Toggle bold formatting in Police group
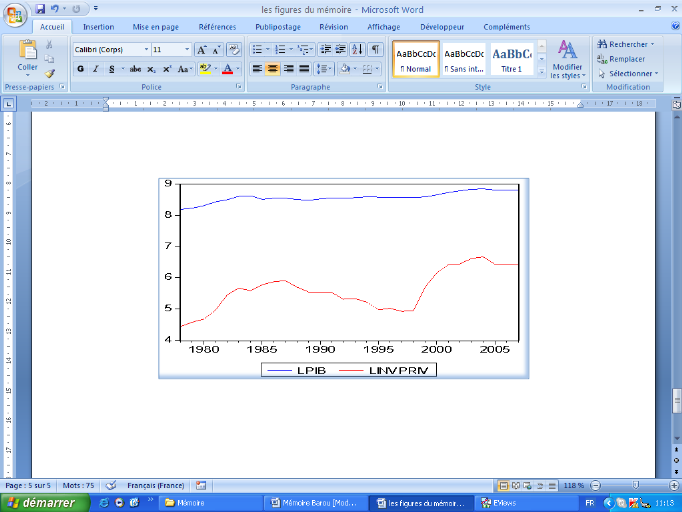This screenshot has width=682, height=512. (x=80, y=69)
